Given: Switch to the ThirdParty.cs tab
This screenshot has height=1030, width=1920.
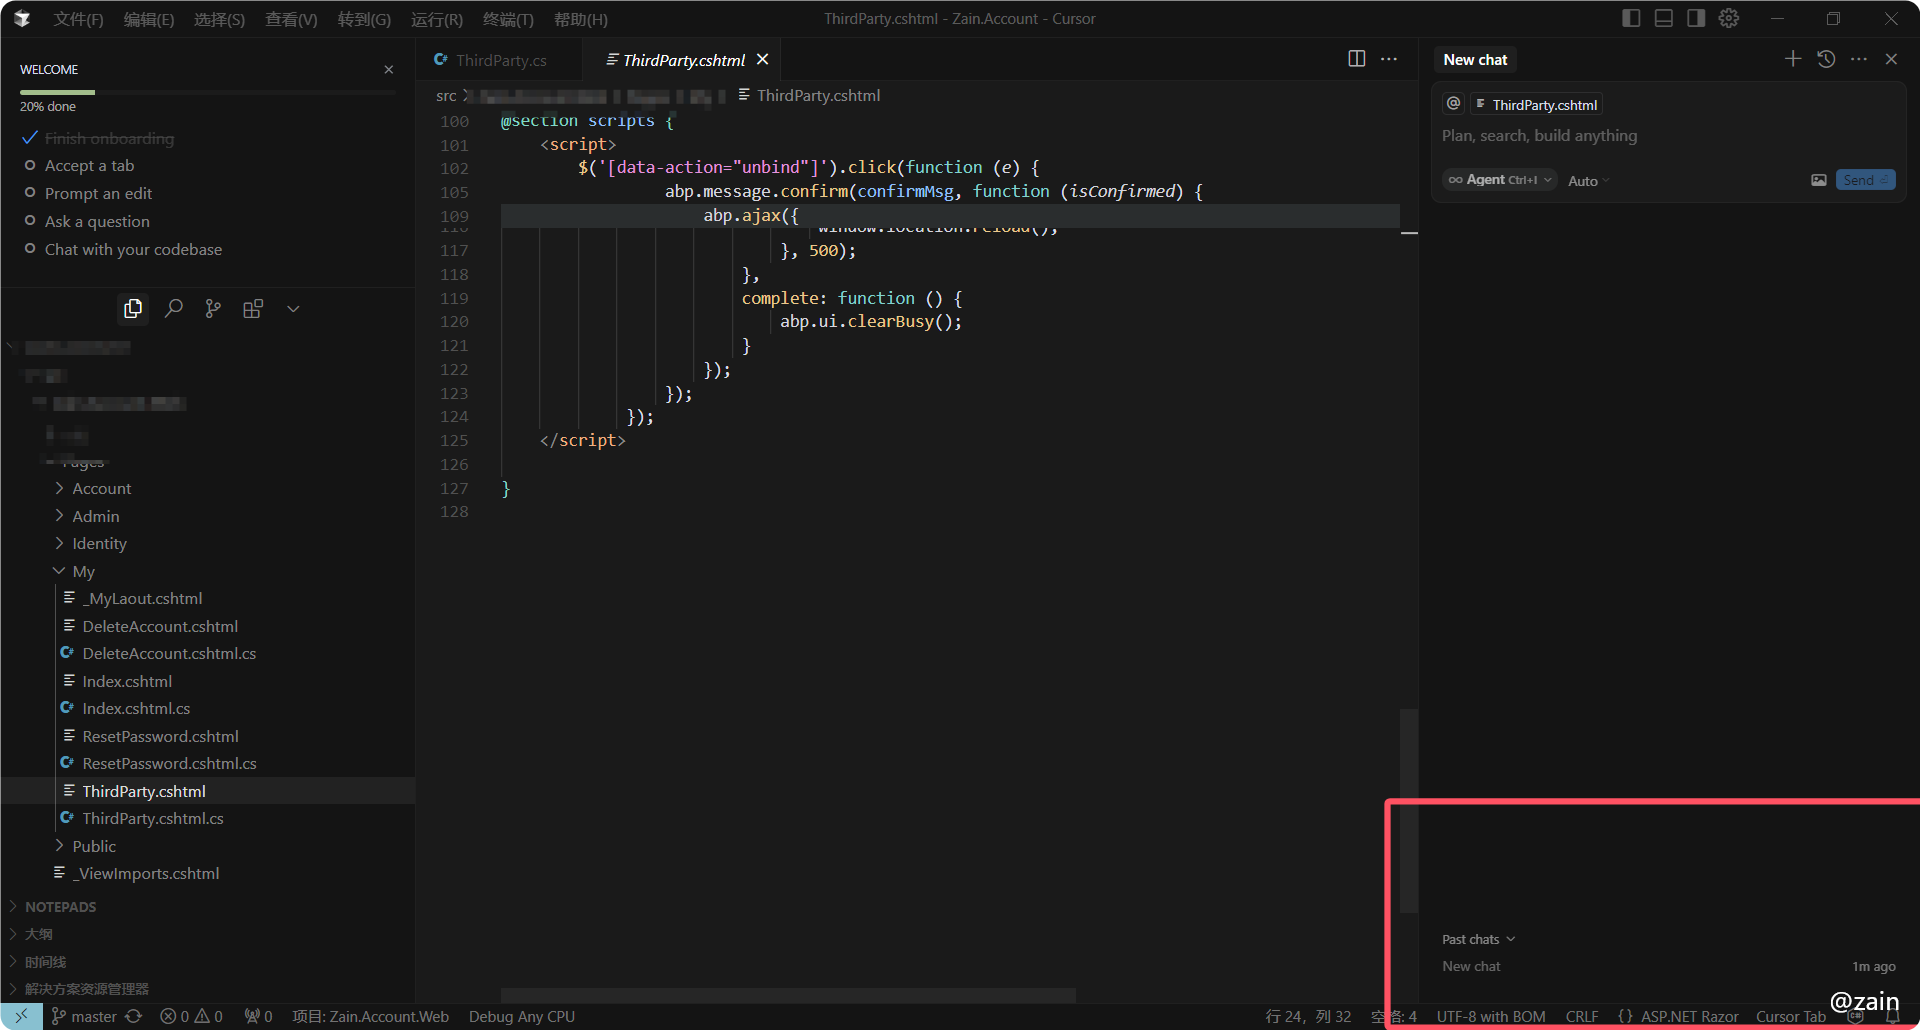Looking at the screenshot, I should click(501, 60).
